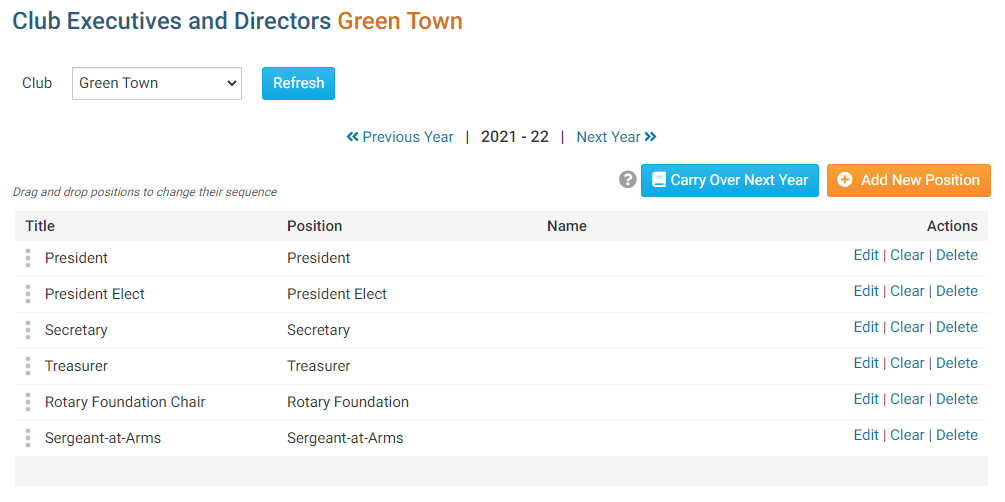Click drag handle beside Treasurer row
The image size is (1005, 502).
(x=28, y=366)
